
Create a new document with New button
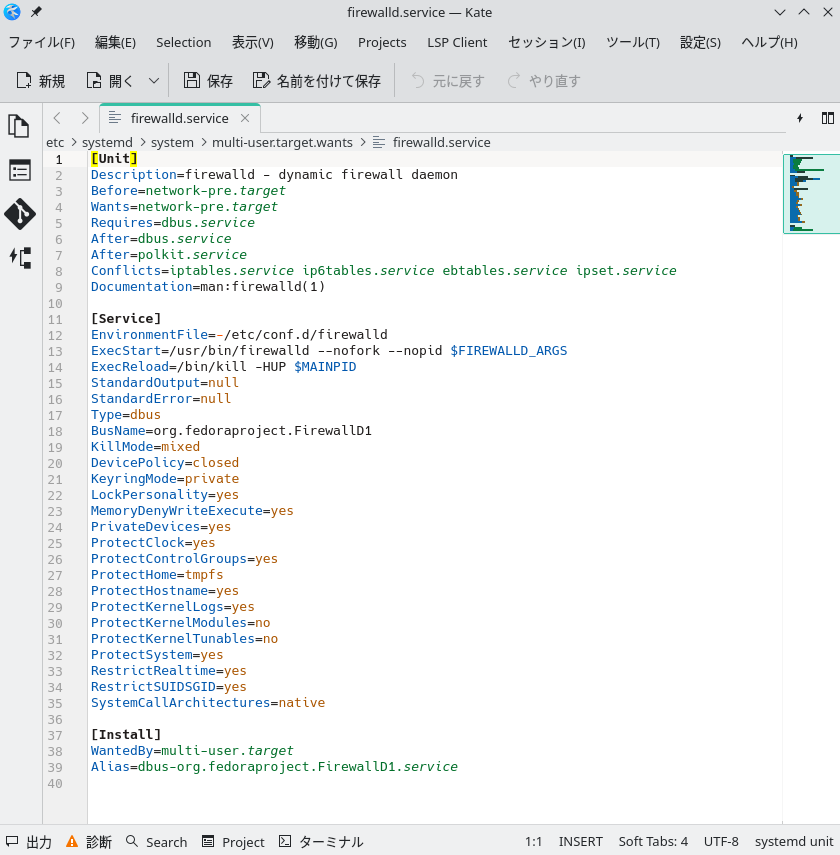[41, 81]
